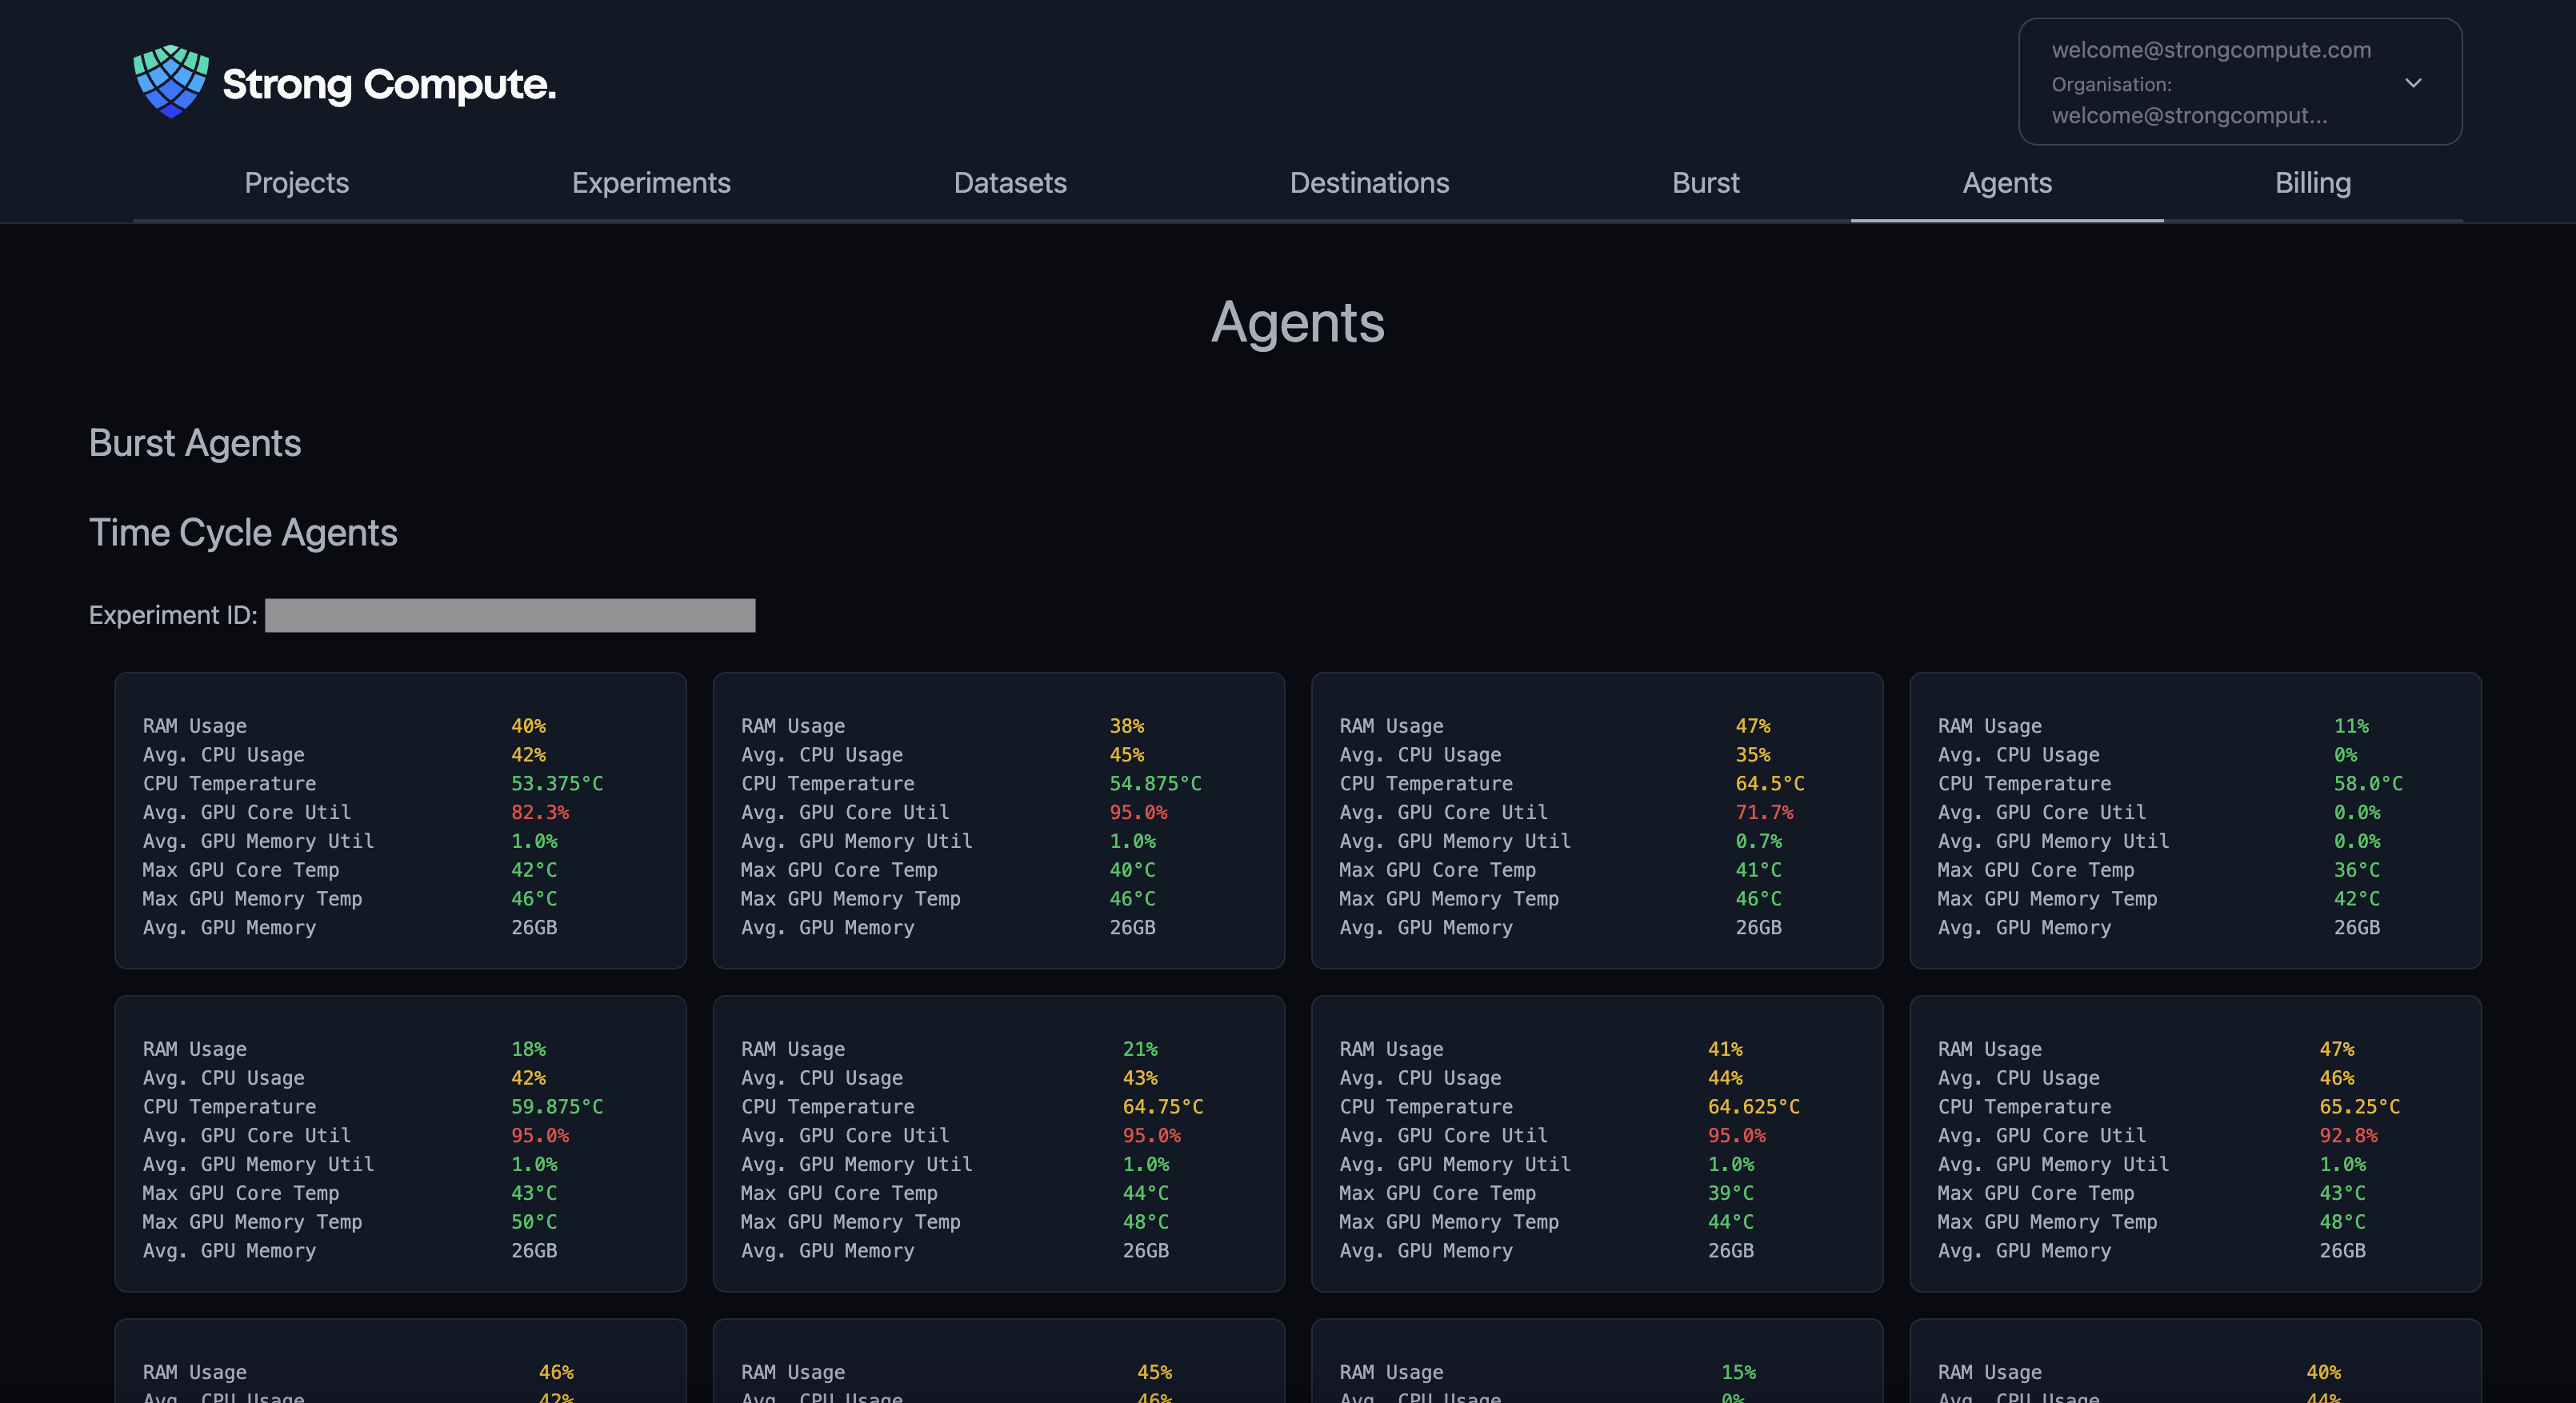Viewport: 2576px width, 1403px height.
Task: Select the idle agent card with 11% RAM
Action: [2195, 820]
